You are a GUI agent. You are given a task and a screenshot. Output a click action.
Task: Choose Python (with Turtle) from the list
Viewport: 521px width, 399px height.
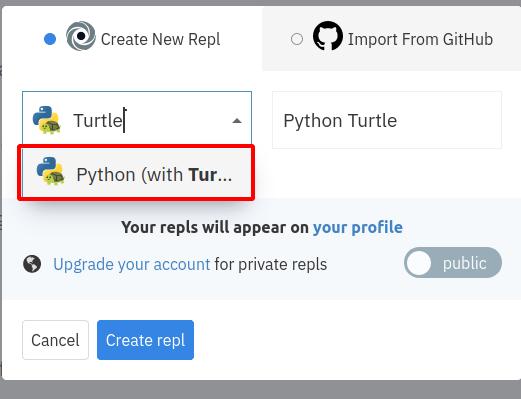click(136, 173)
